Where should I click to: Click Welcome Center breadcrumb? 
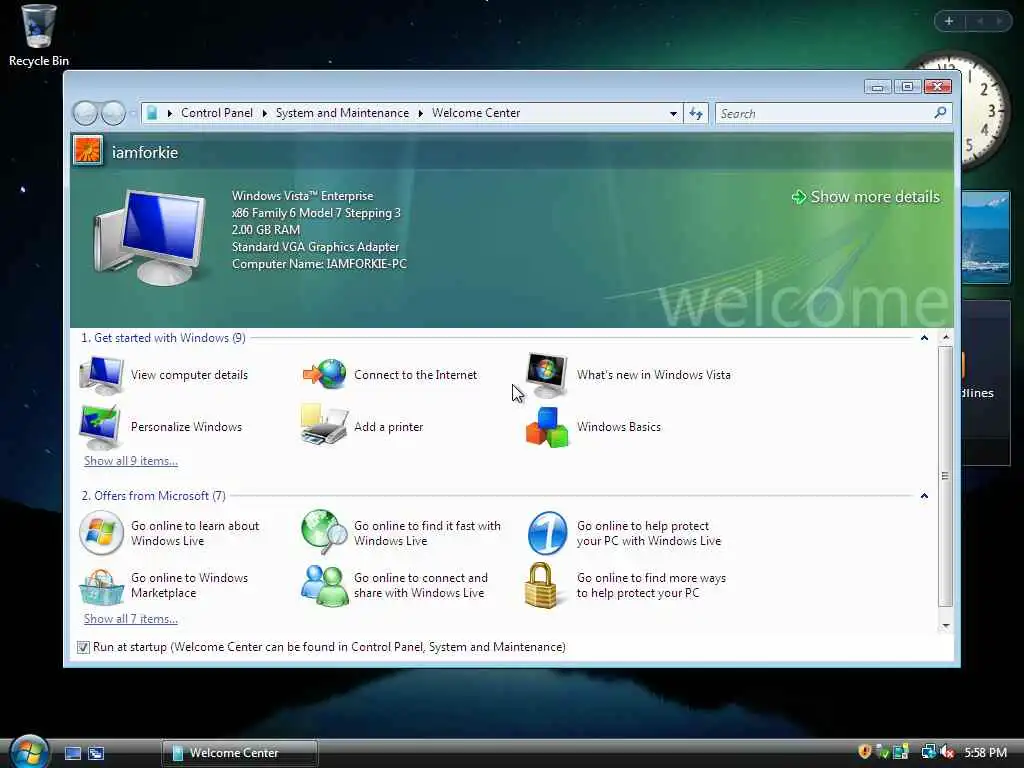476,113
